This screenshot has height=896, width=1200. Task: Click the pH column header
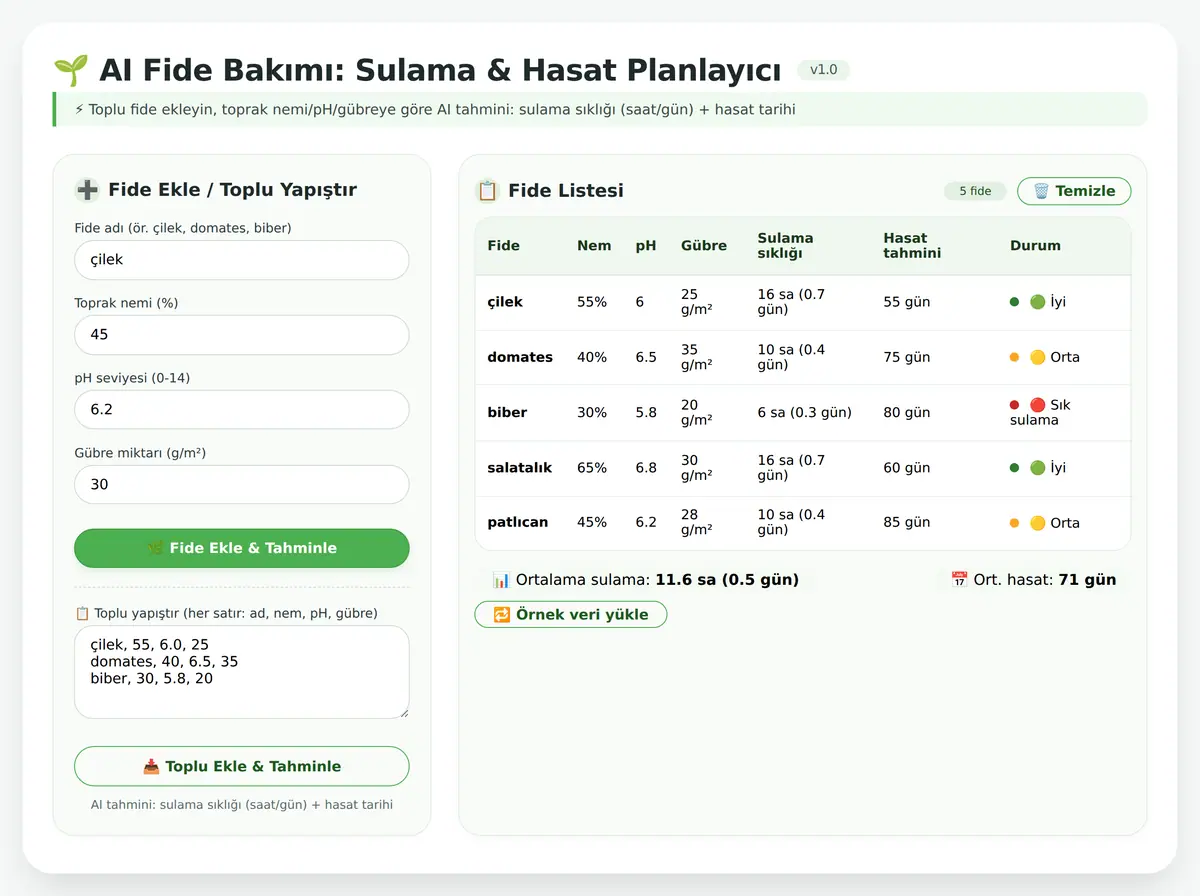[x=646, y=246]
